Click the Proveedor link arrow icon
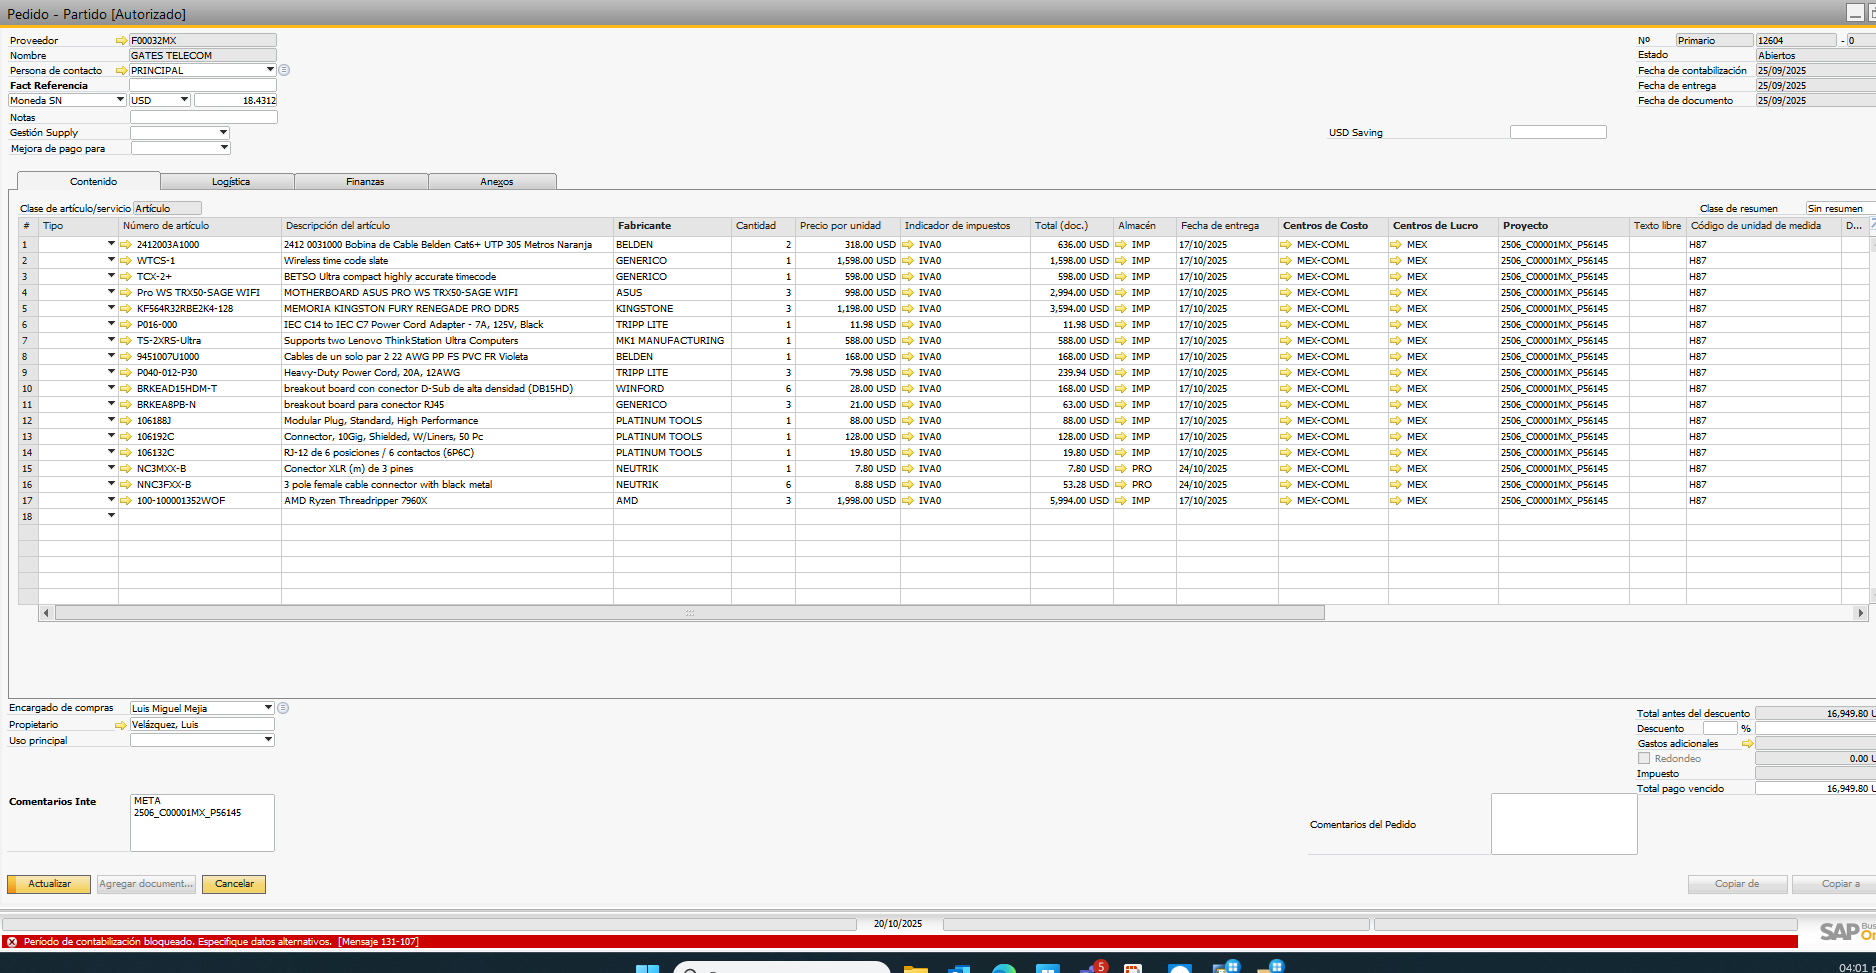 pos(122,41)
